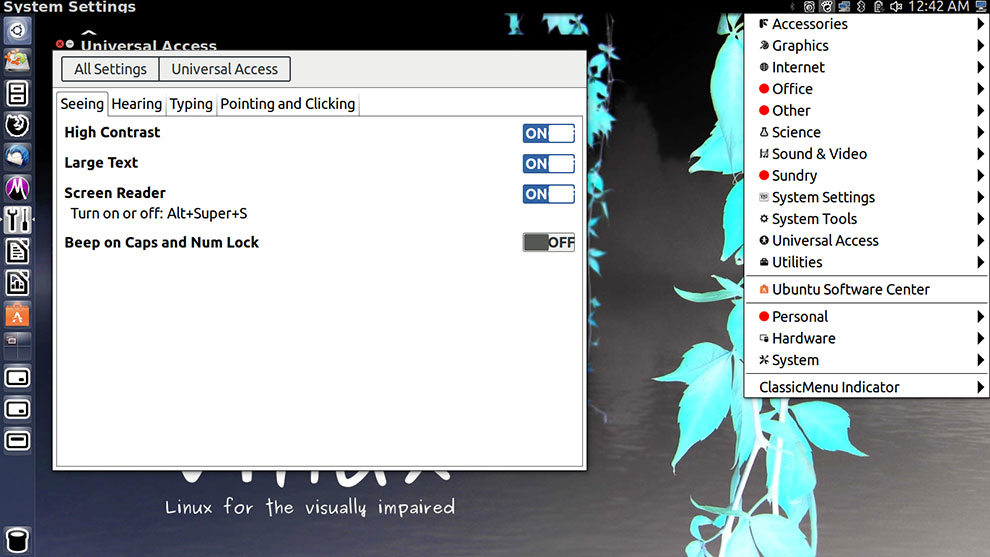Expand the ClassicMenu Indicator submenu arrow

point(980,387)
